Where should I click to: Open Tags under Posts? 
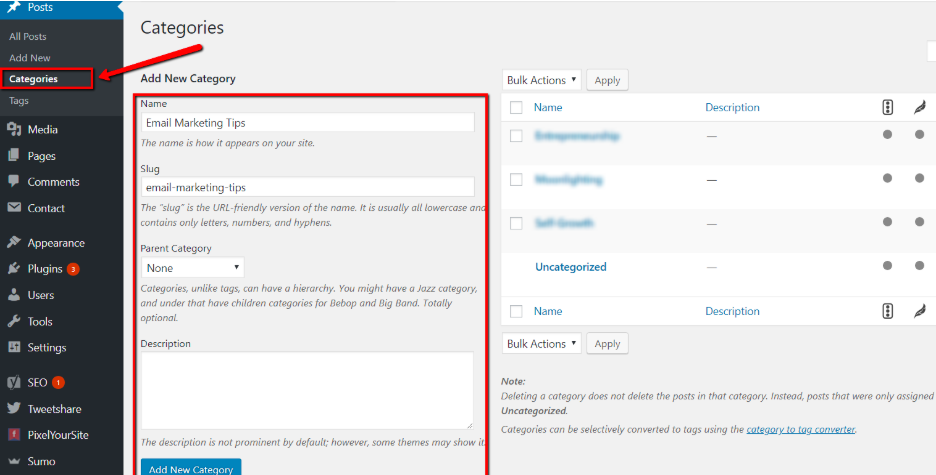click(19, 101)
